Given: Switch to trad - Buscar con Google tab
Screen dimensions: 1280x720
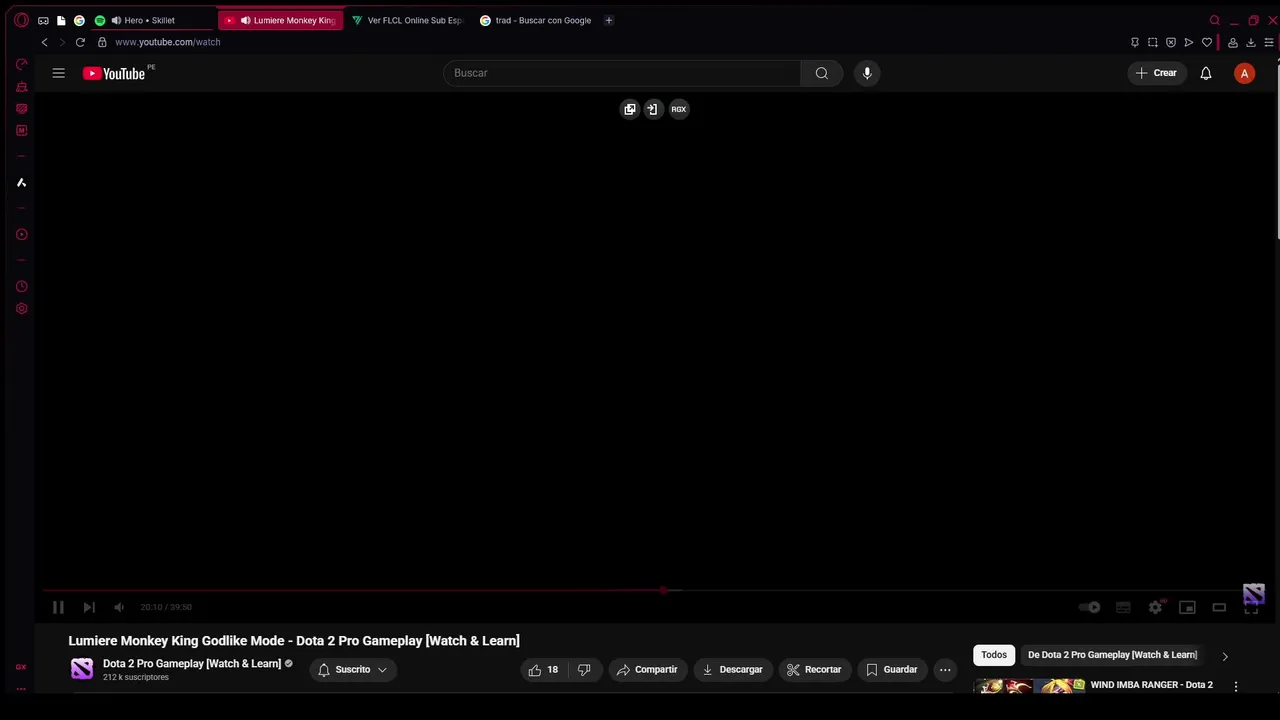Looking at the screenshot, I should click(x=535, y=20).
